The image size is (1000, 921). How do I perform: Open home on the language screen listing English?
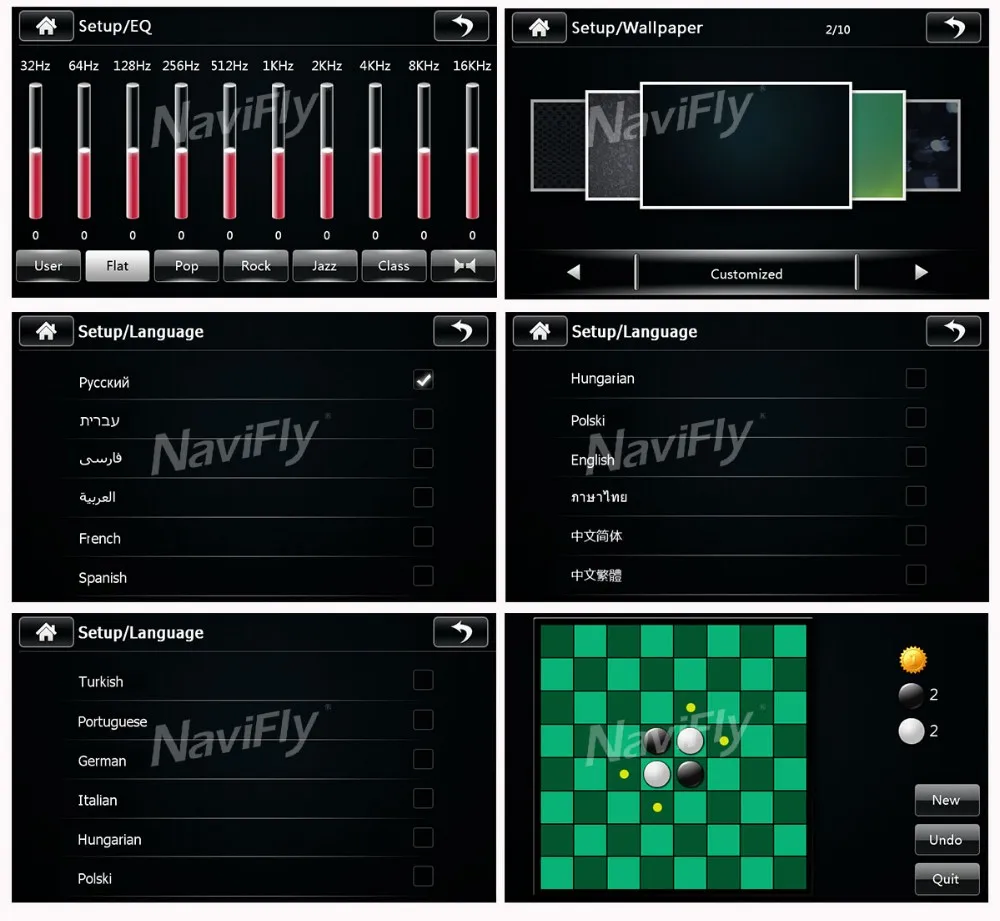(x=540, y=331)
